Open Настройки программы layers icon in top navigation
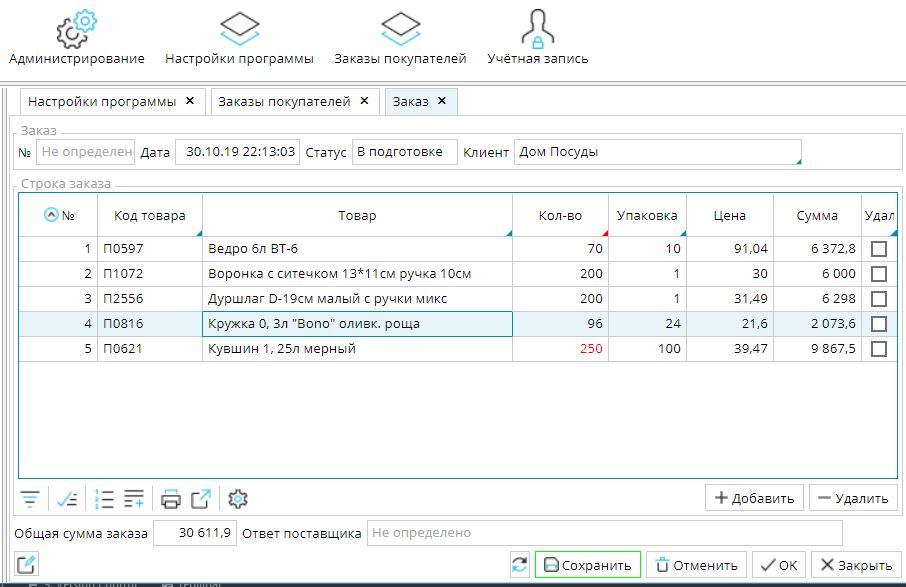906x587 pixels. point(240,28)
